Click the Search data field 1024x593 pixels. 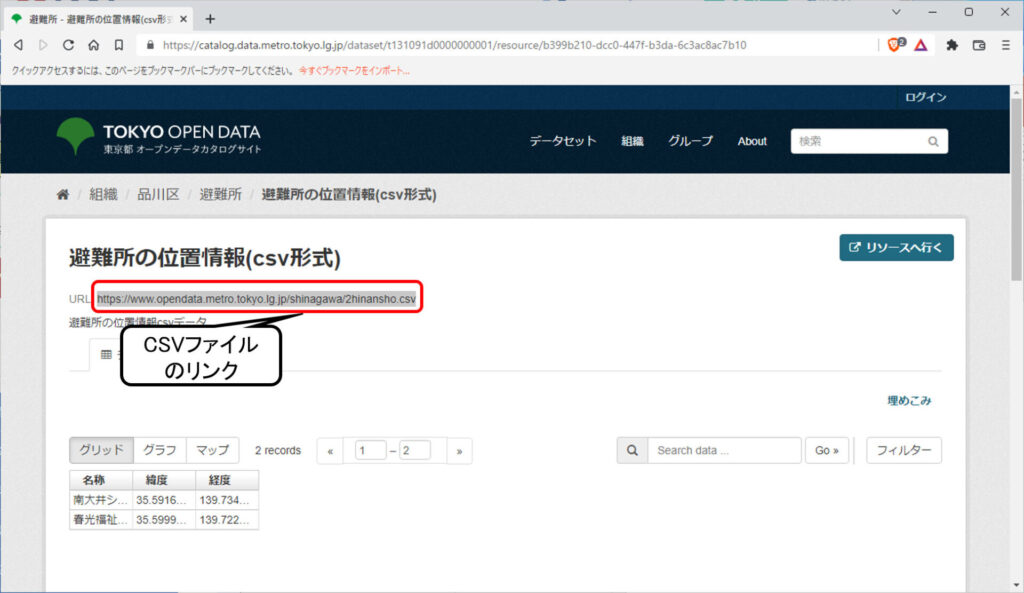pyautogui.click(x=724, y=450)
